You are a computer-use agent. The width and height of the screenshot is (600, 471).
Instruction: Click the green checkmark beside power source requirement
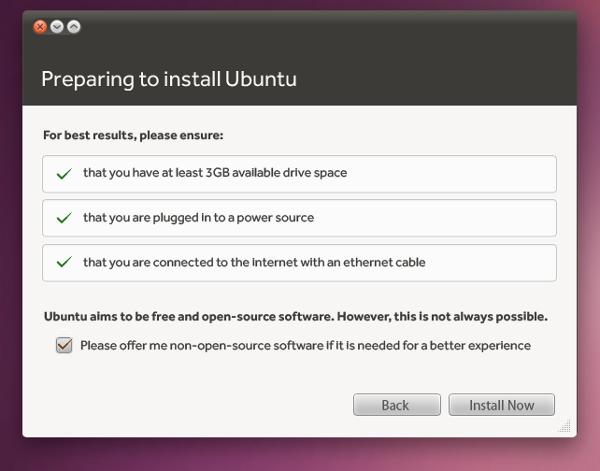click(64, 217)
